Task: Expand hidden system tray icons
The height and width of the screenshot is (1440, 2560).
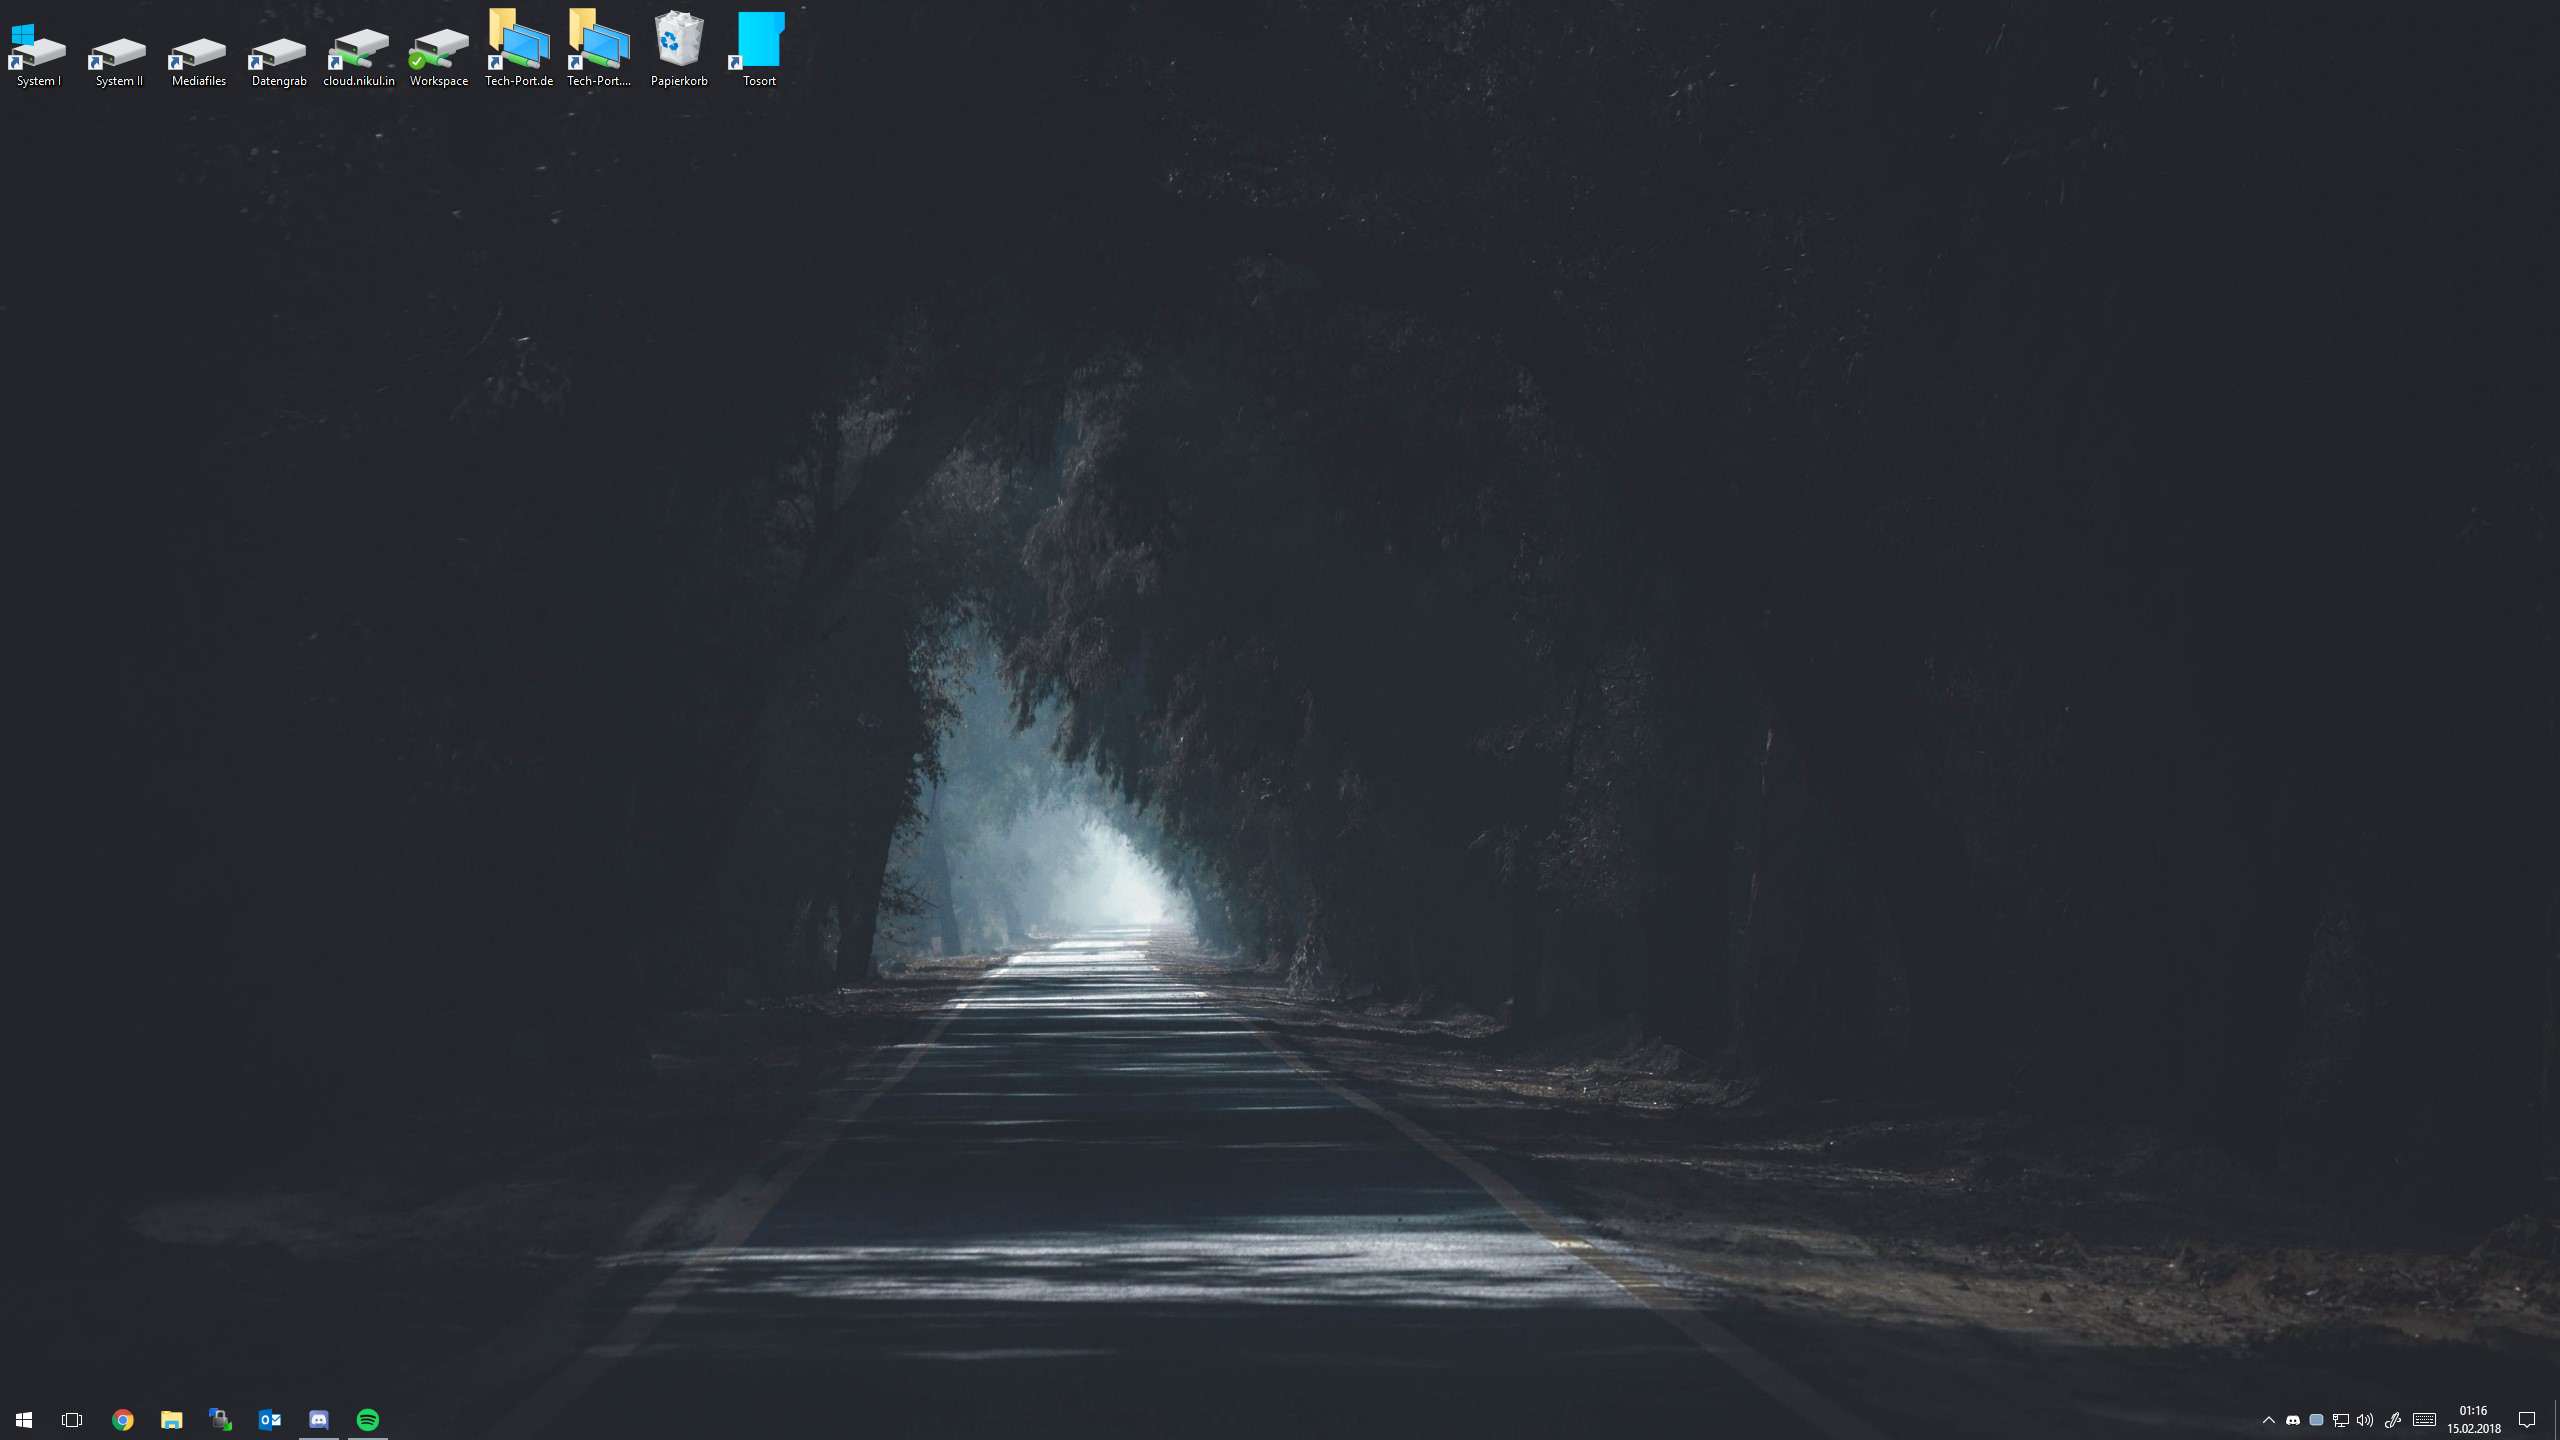Action: [2269, 1420]
